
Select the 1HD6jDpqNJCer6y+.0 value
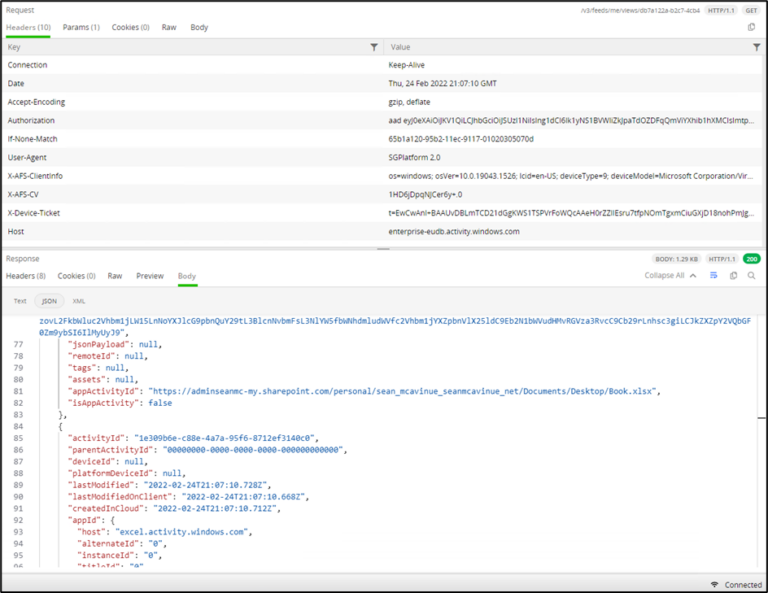coord(425,194)
